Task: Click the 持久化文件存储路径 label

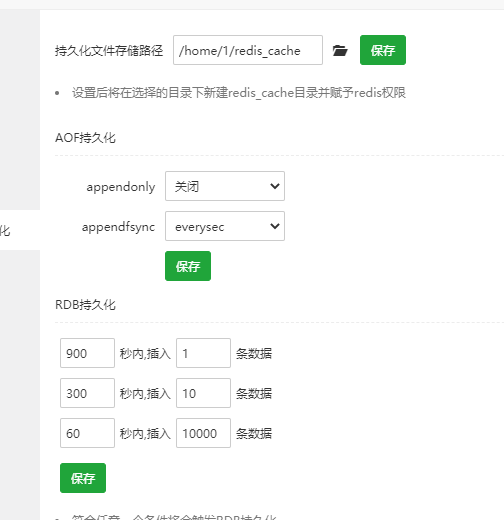Action: [x=109, y=51]
